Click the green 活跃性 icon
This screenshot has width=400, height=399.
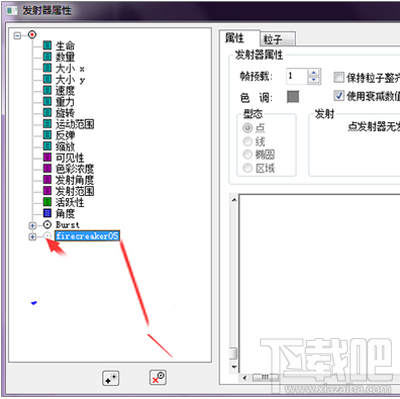pyautogui.click(x=47, y=202)
